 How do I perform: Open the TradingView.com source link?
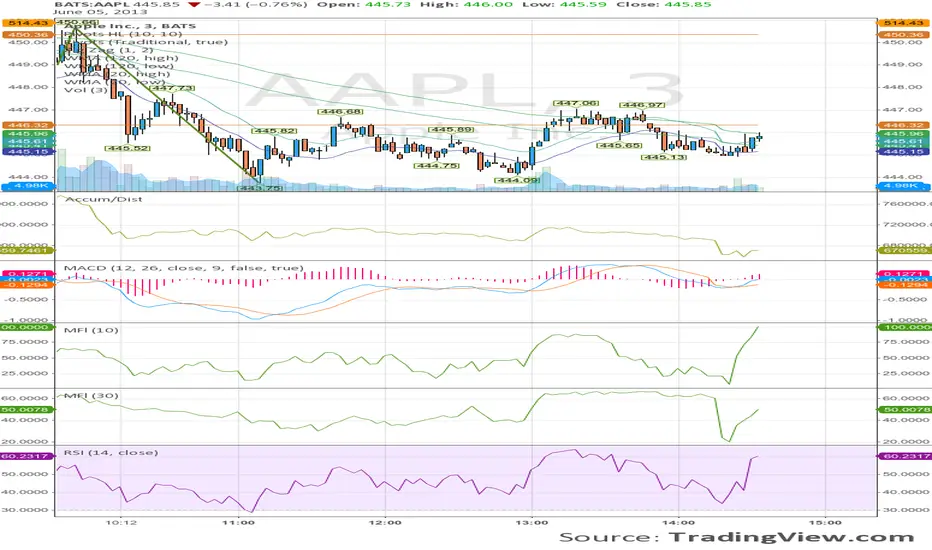coord(791,537)
